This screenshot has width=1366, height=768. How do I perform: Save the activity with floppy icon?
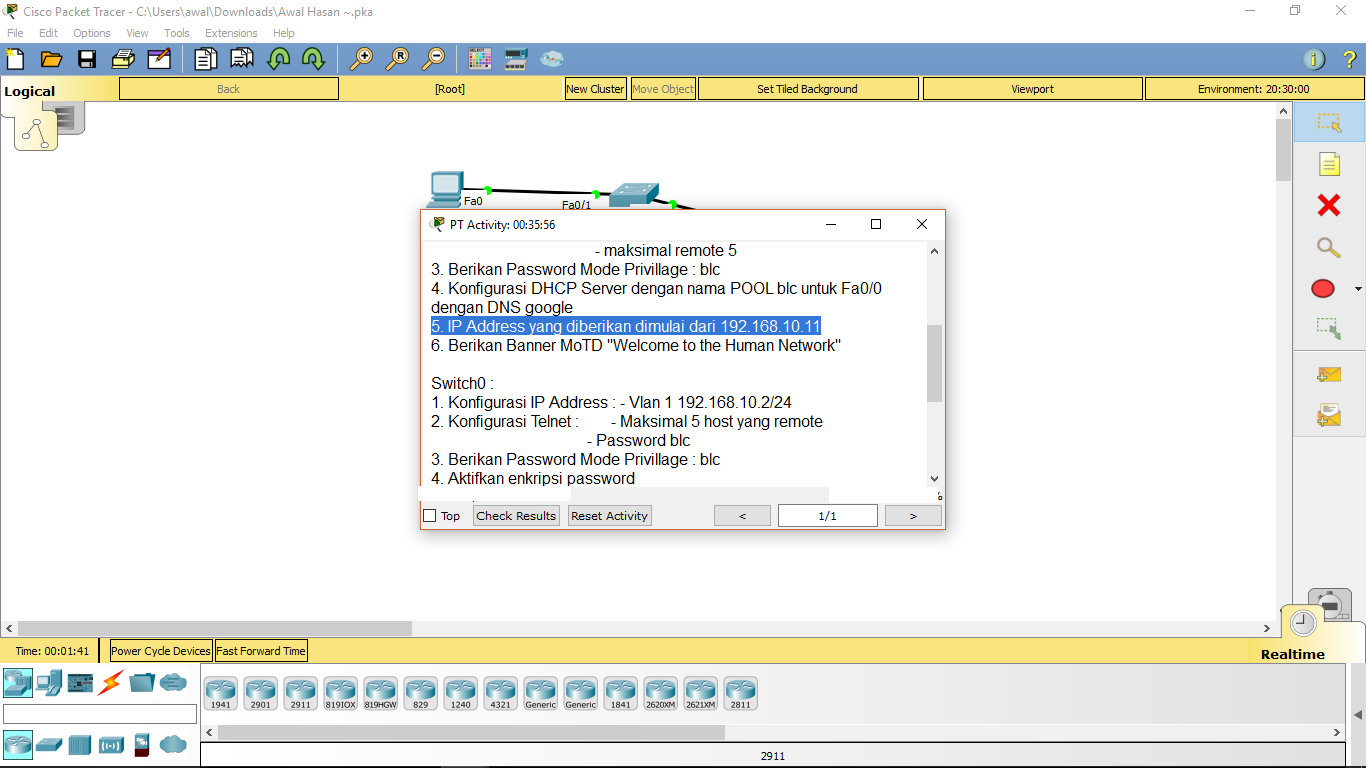coord(87,59)
